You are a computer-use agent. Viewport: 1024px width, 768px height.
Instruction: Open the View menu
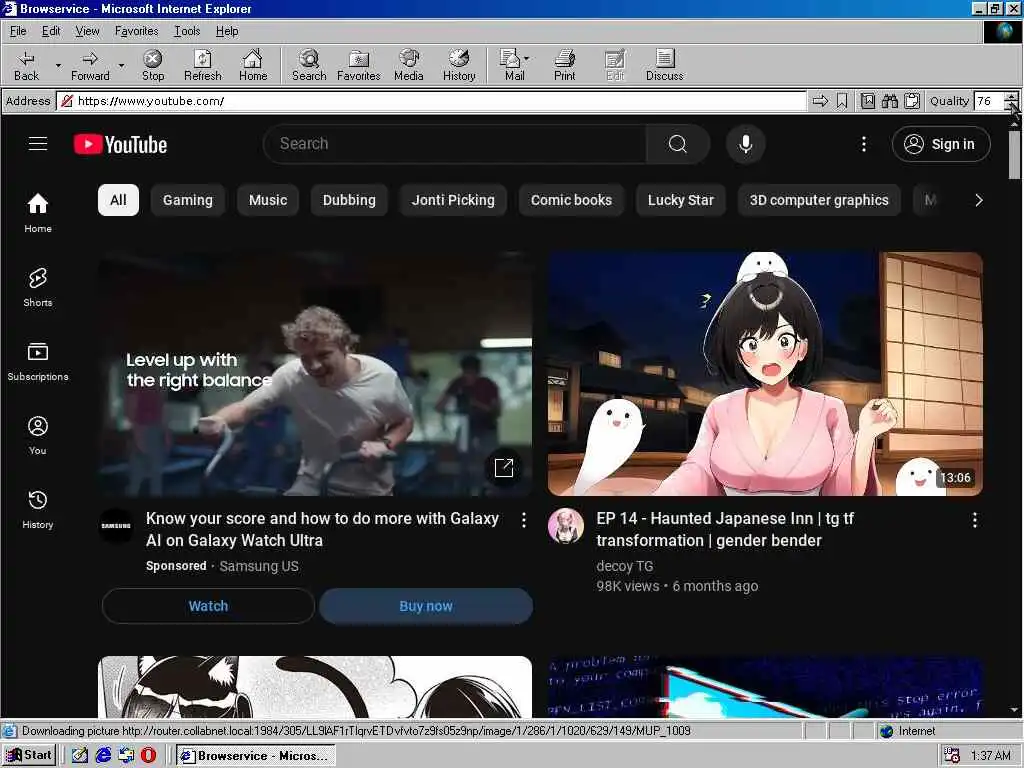[87, 31]
